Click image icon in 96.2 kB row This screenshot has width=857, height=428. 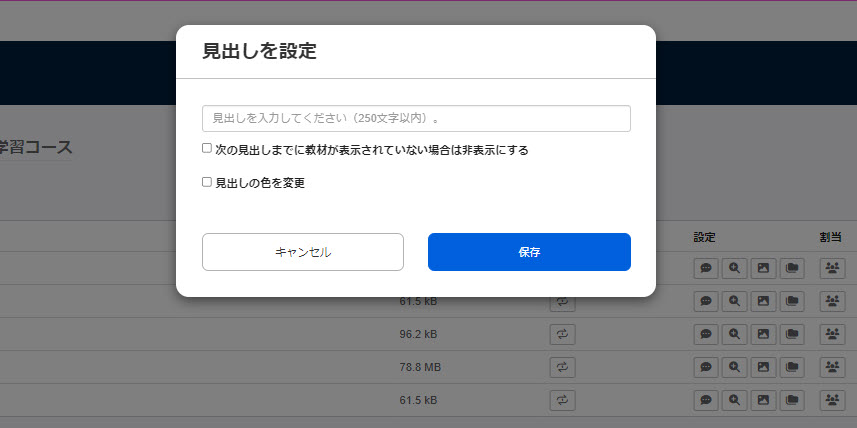[763, 334]
